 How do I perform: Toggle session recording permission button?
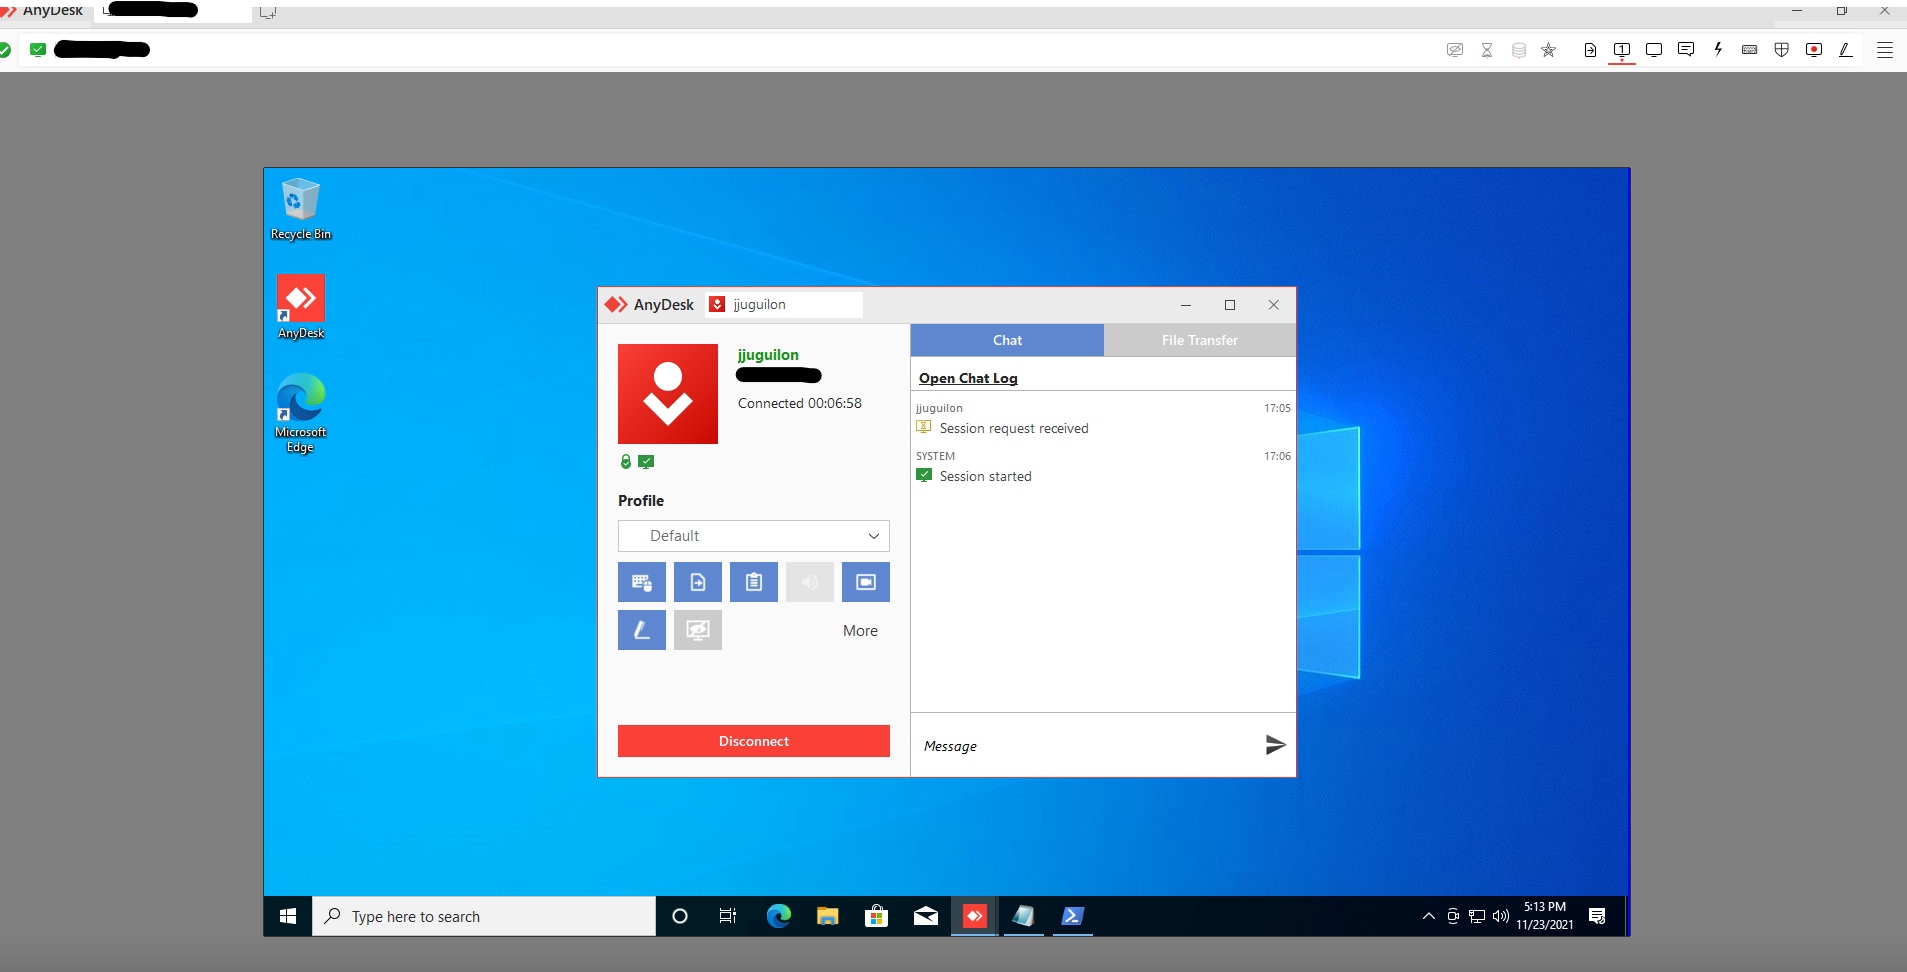coord(866,582)
